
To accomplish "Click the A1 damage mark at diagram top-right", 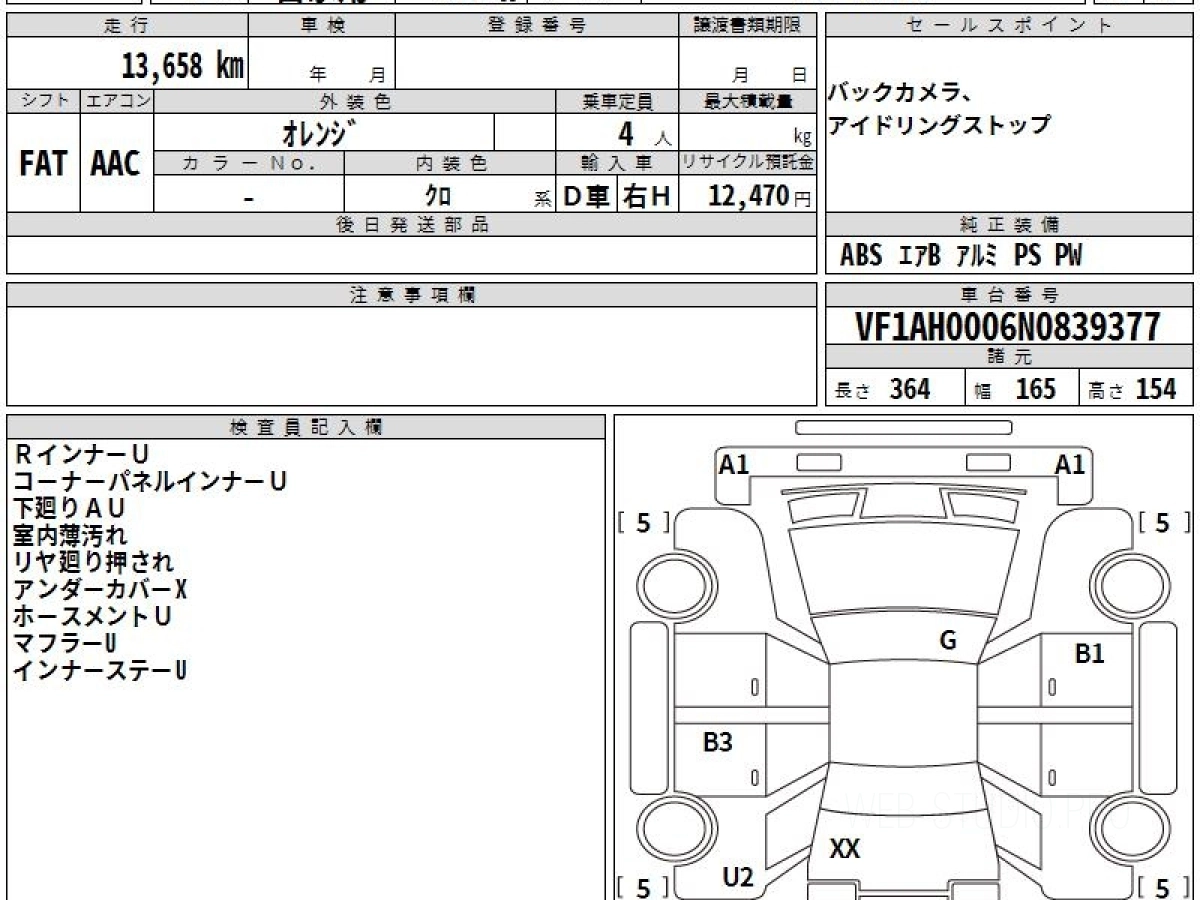I will pos(1069,464).
